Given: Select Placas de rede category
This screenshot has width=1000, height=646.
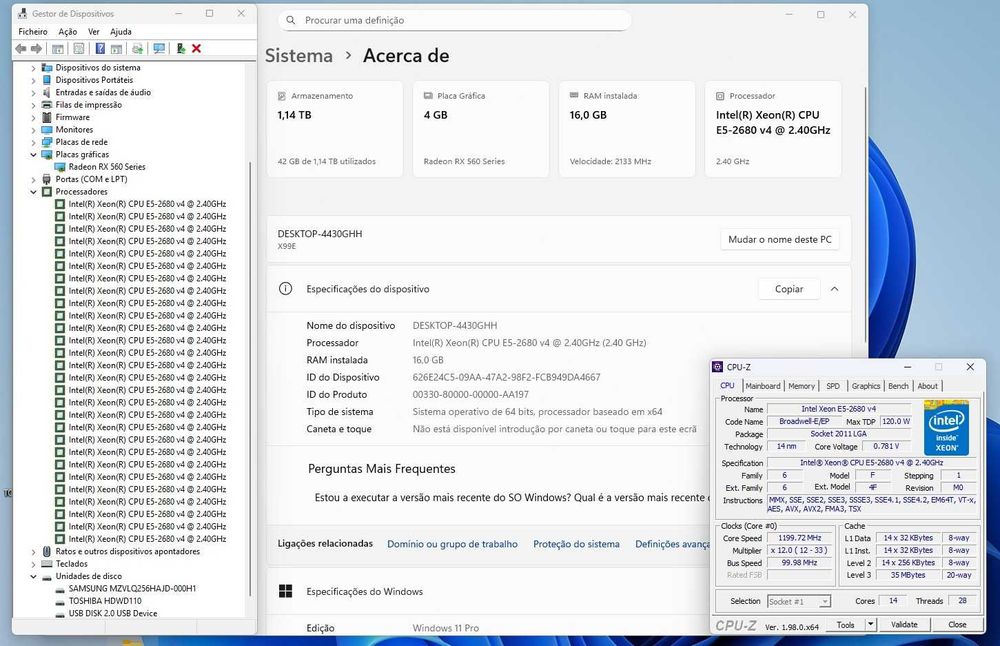Looking at the screenshot, I should point(81,142).
